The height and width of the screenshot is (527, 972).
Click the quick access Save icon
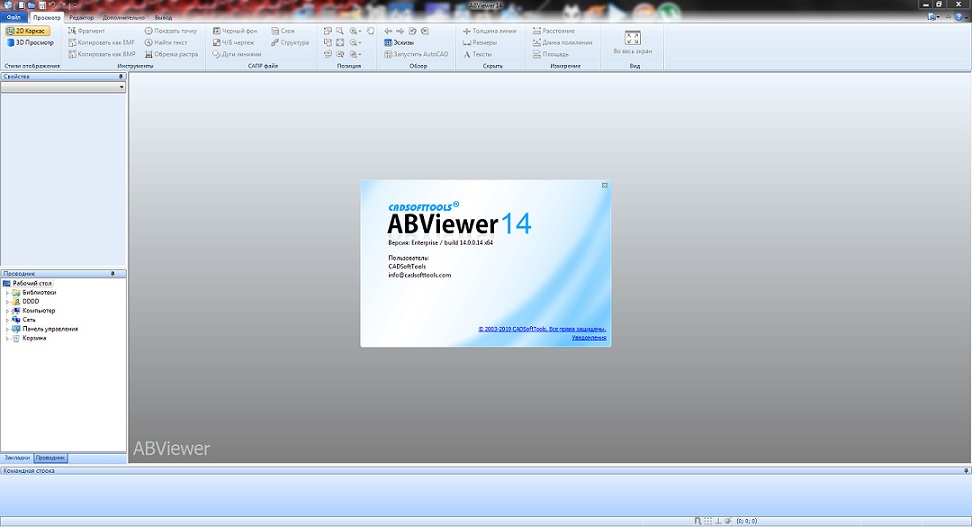pyautogui.click(x=42, y=5)
